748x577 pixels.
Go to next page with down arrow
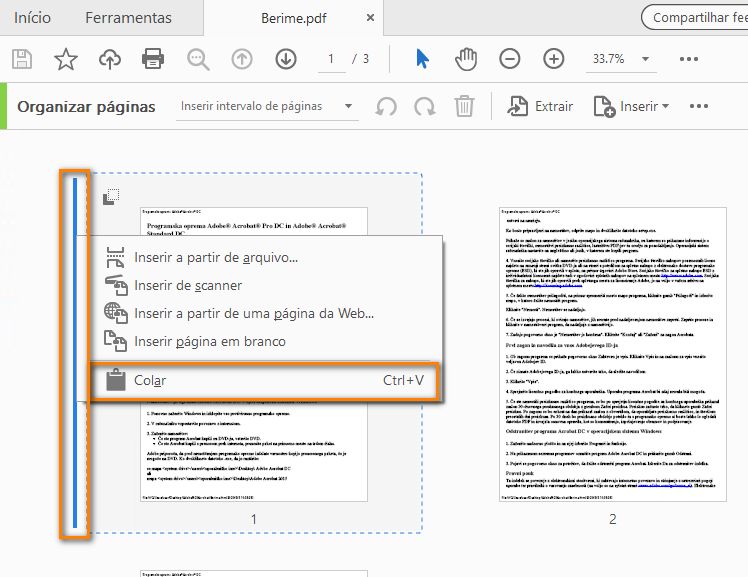click(286, 59)
